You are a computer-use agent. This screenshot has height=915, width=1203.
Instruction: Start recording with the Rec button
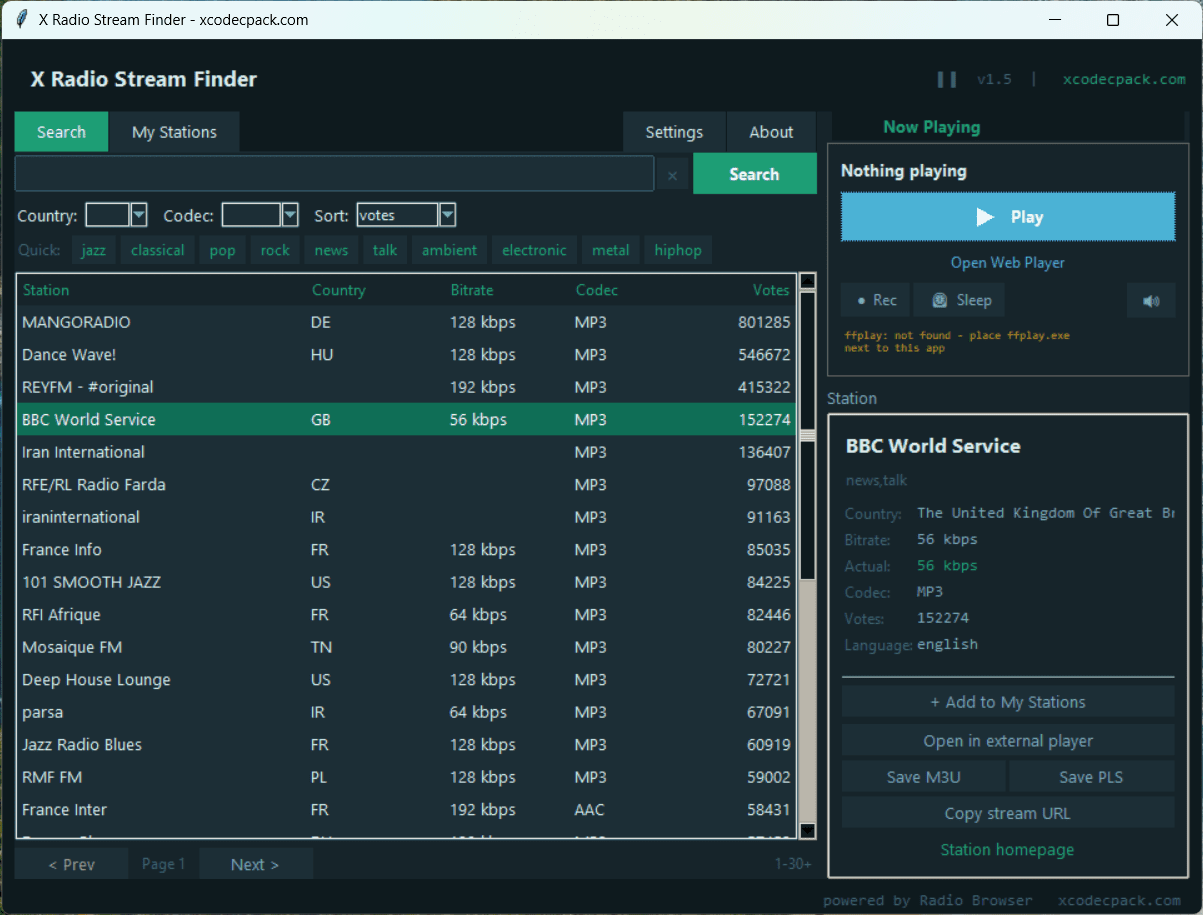tap(876, 300)
